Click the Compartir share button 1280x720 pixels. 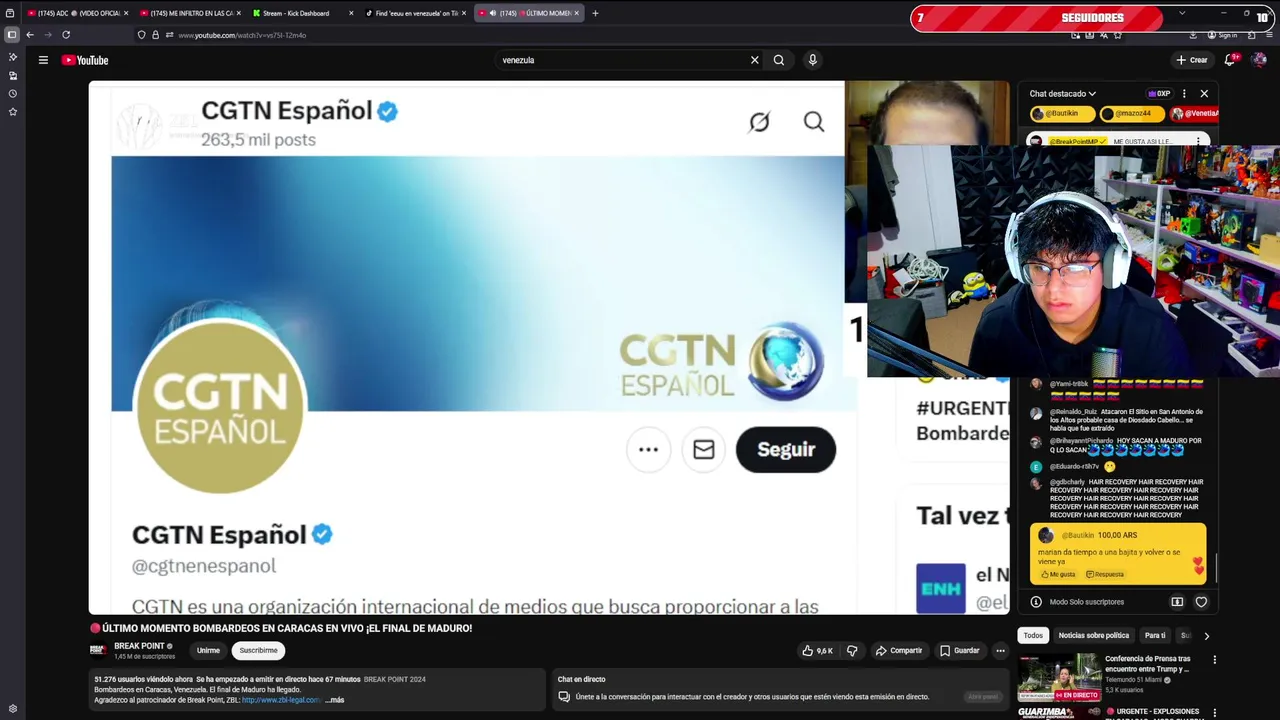898,650
